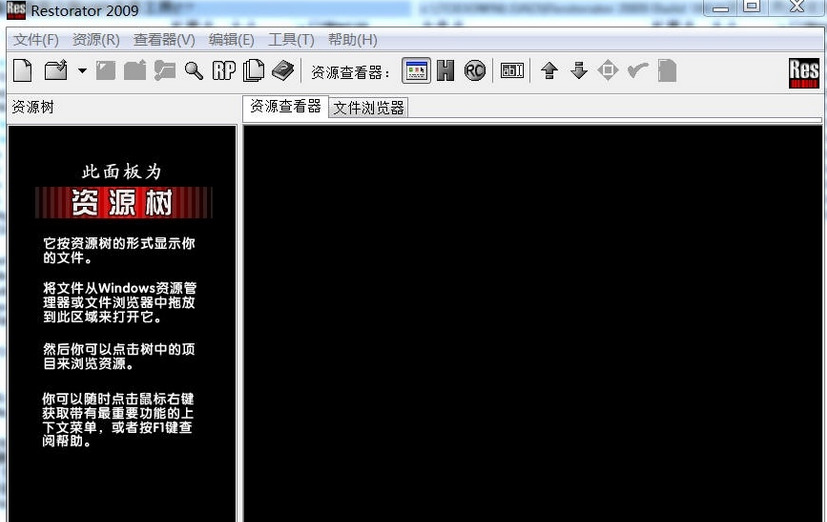Open the 工具(T) menu
This screenshot has width=827, height=522.
[x=291, y=40]
